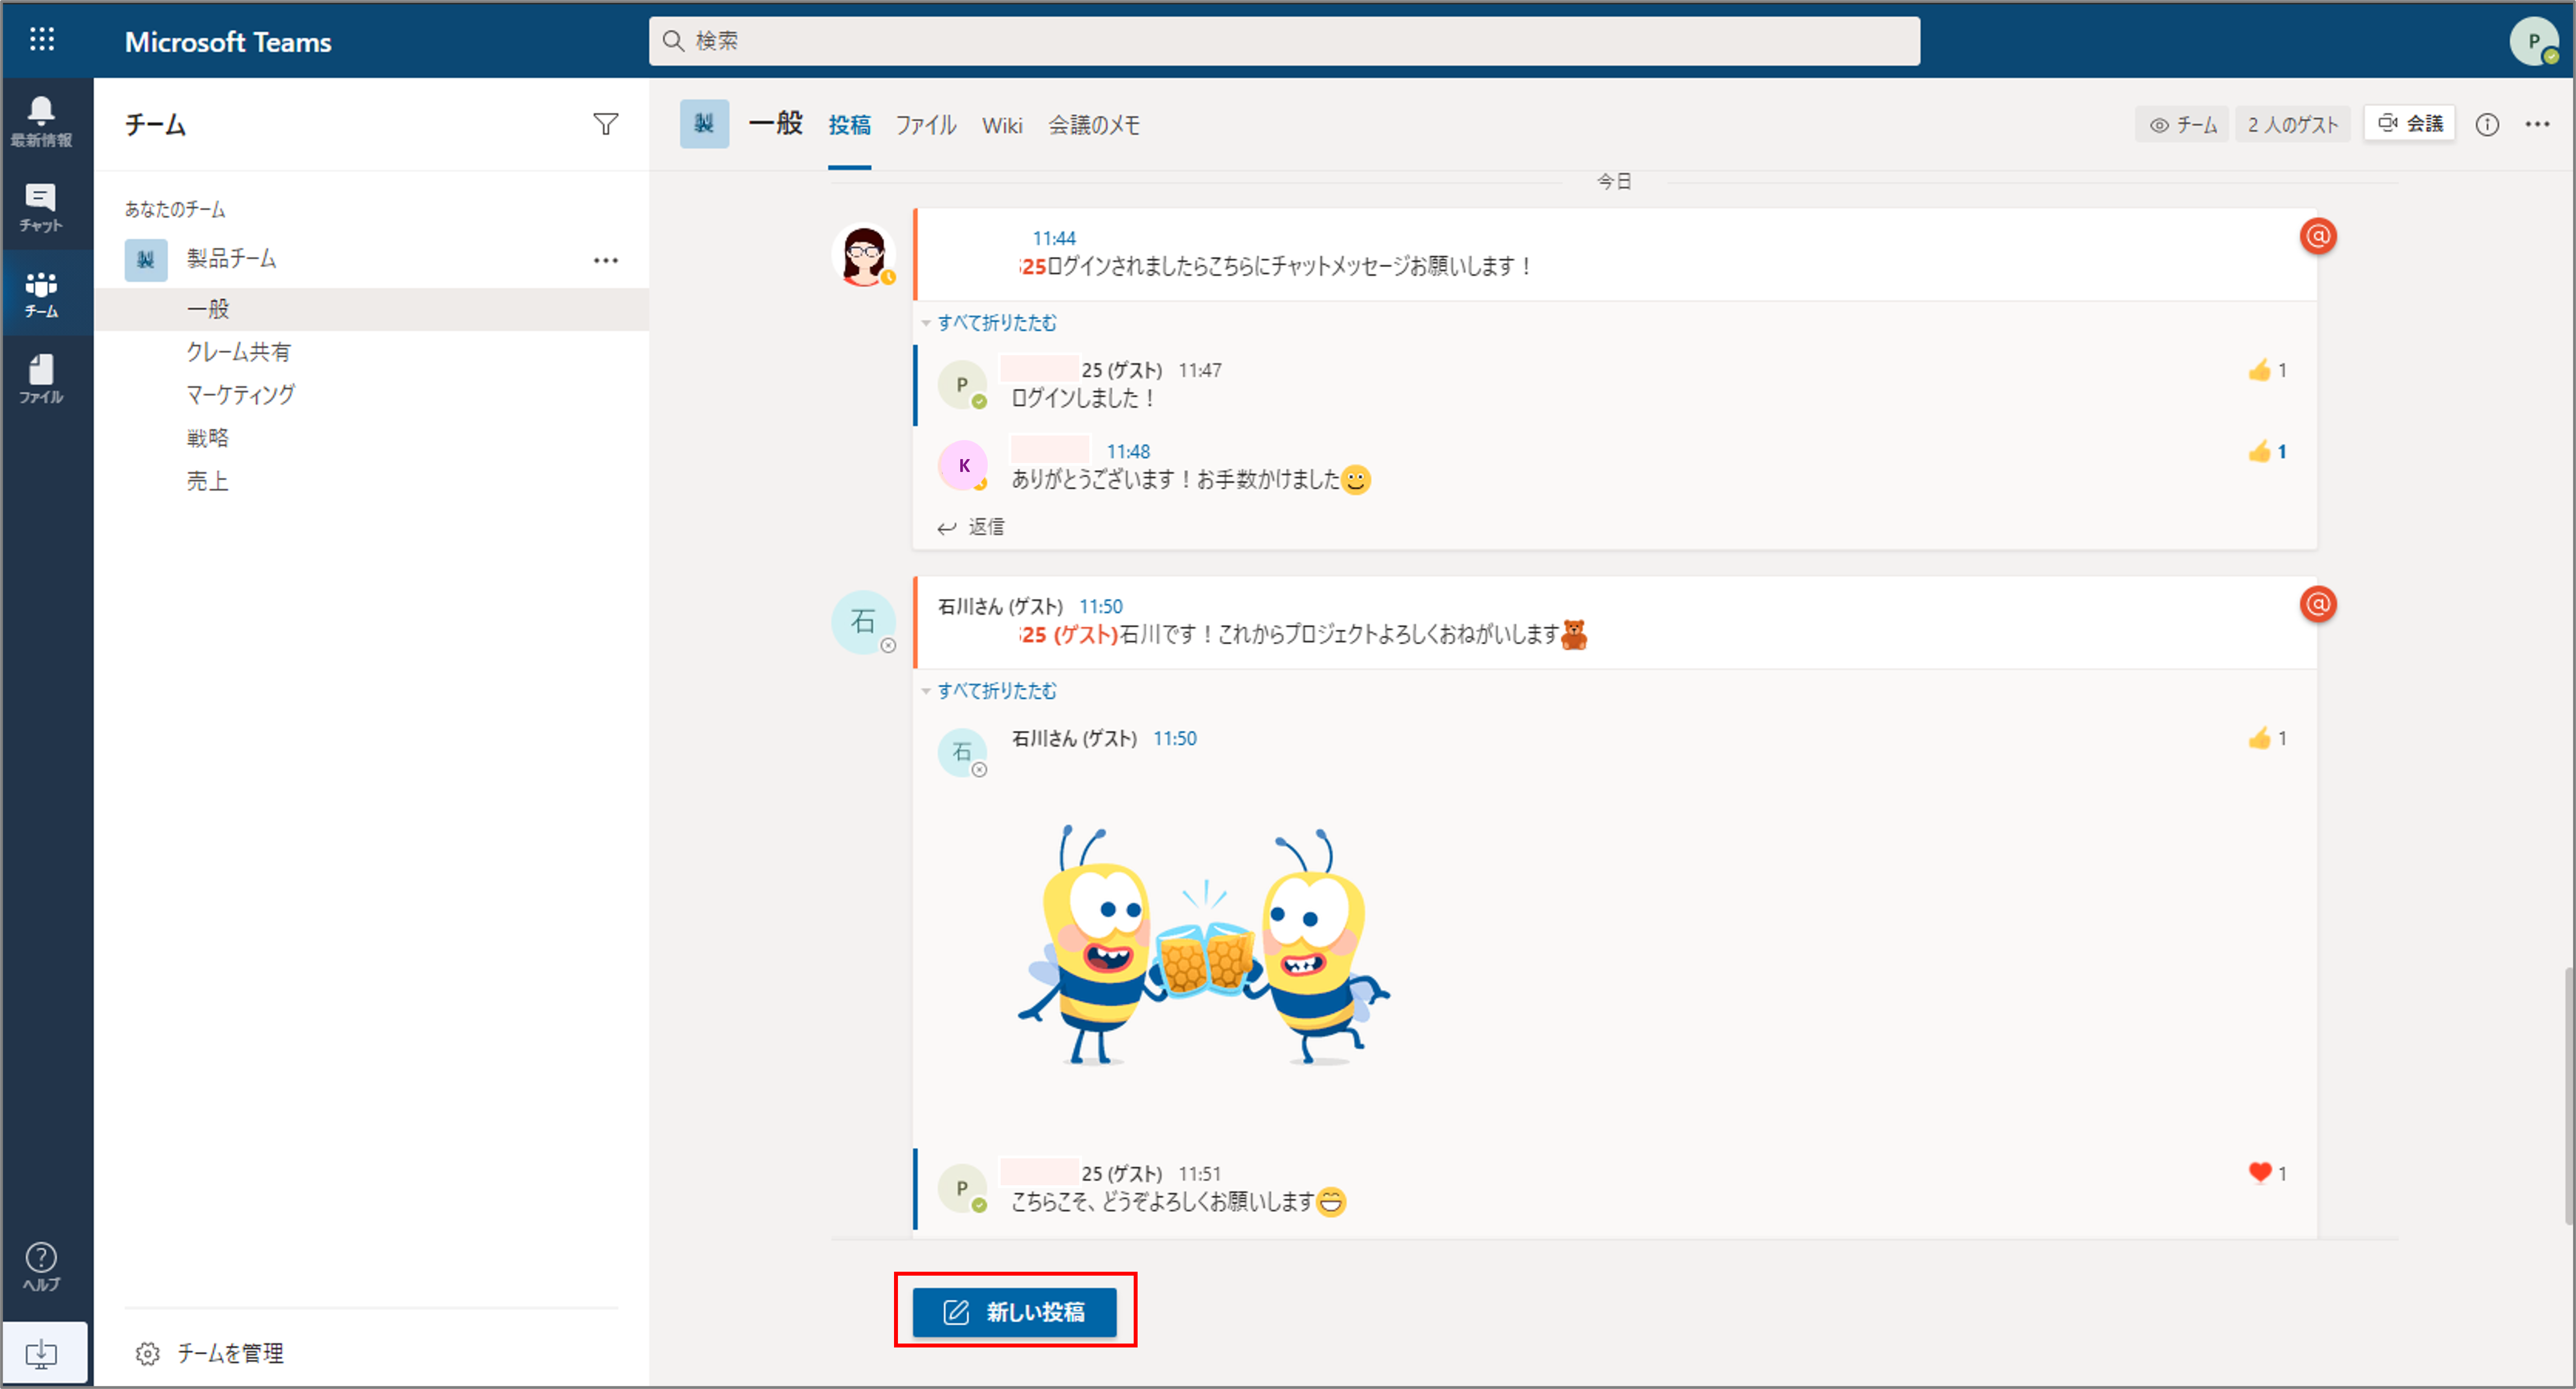Open channel more options ellipsis in header
Screen dimensions: 2576x1389
click(x=2537, y=124)
